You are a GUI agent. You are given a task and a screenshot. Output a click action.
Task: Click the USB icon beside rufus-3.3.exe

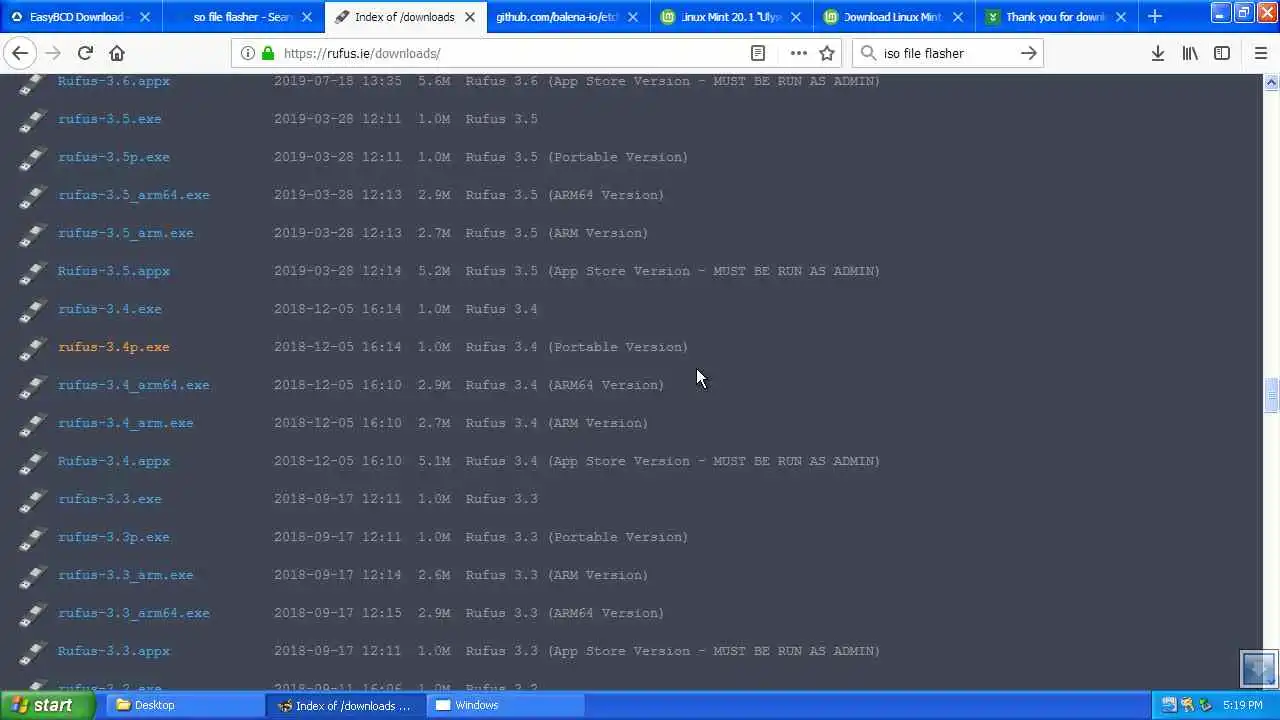[32, 501]
